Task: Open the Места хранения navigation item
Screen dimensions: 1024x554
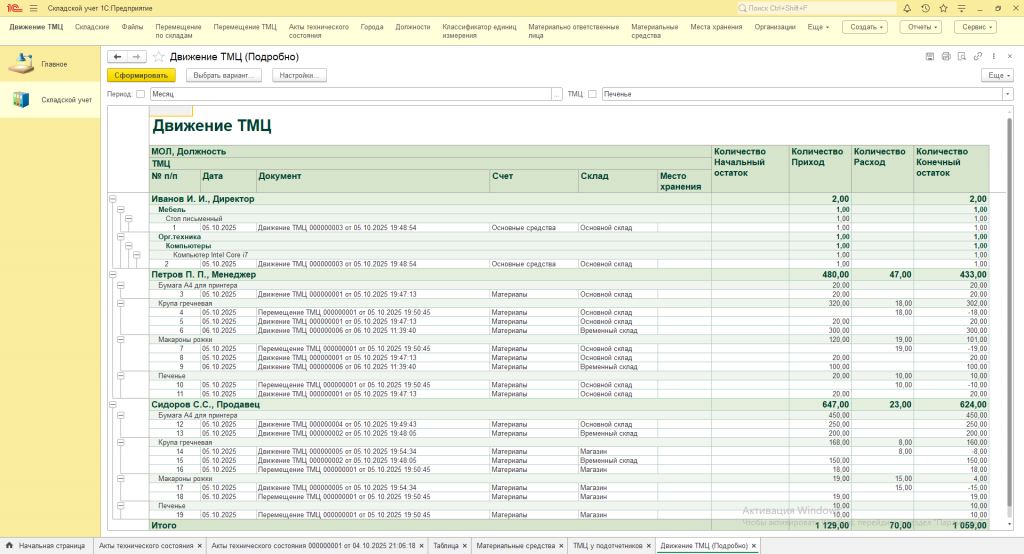Action: [x=716, y=27]
